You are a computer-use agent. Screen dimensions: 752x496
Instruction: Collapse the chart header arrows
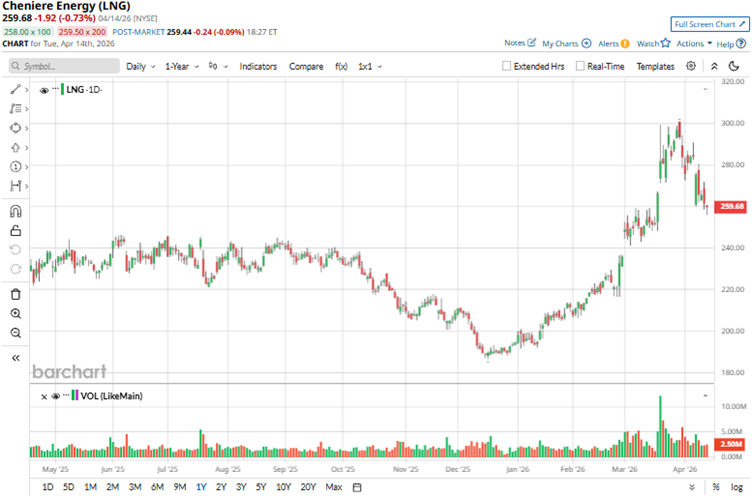(714, 66)
